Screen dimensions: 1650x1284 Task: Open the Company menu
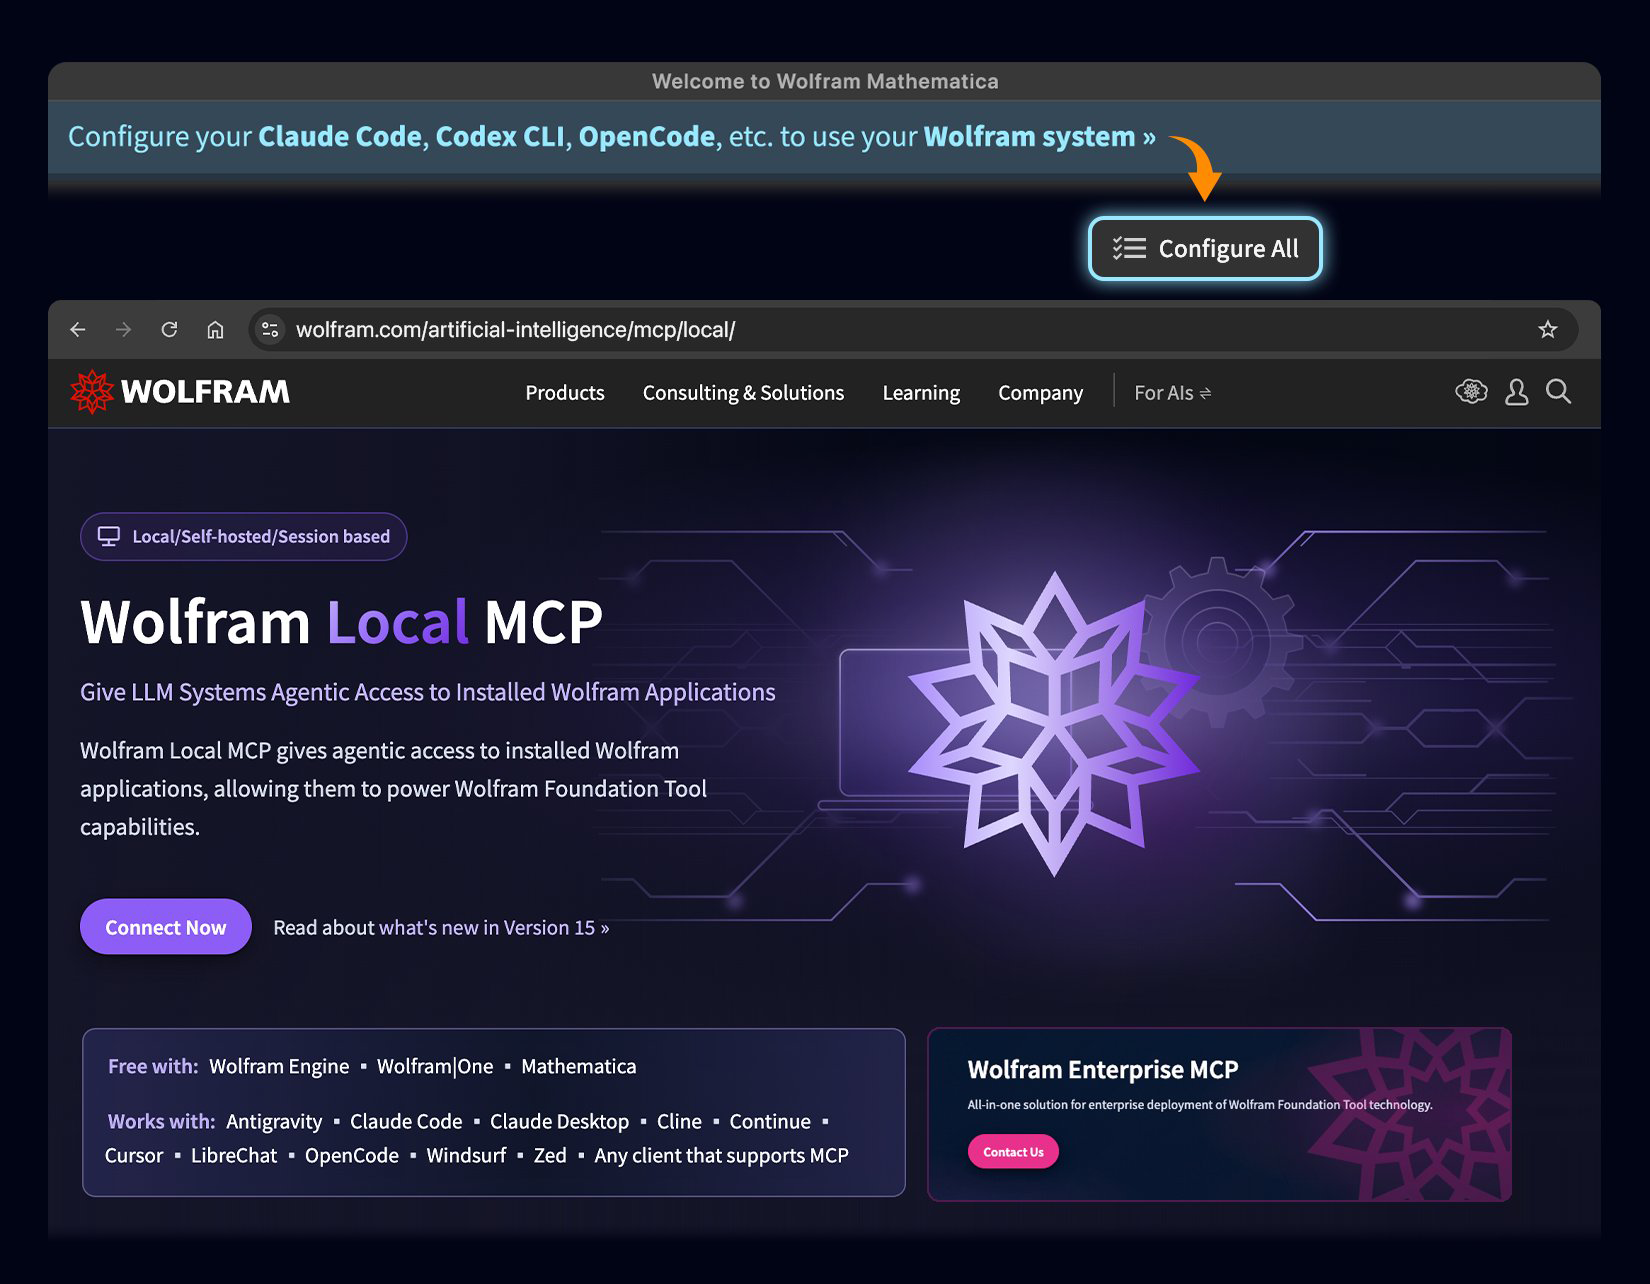coord(1040,393)
